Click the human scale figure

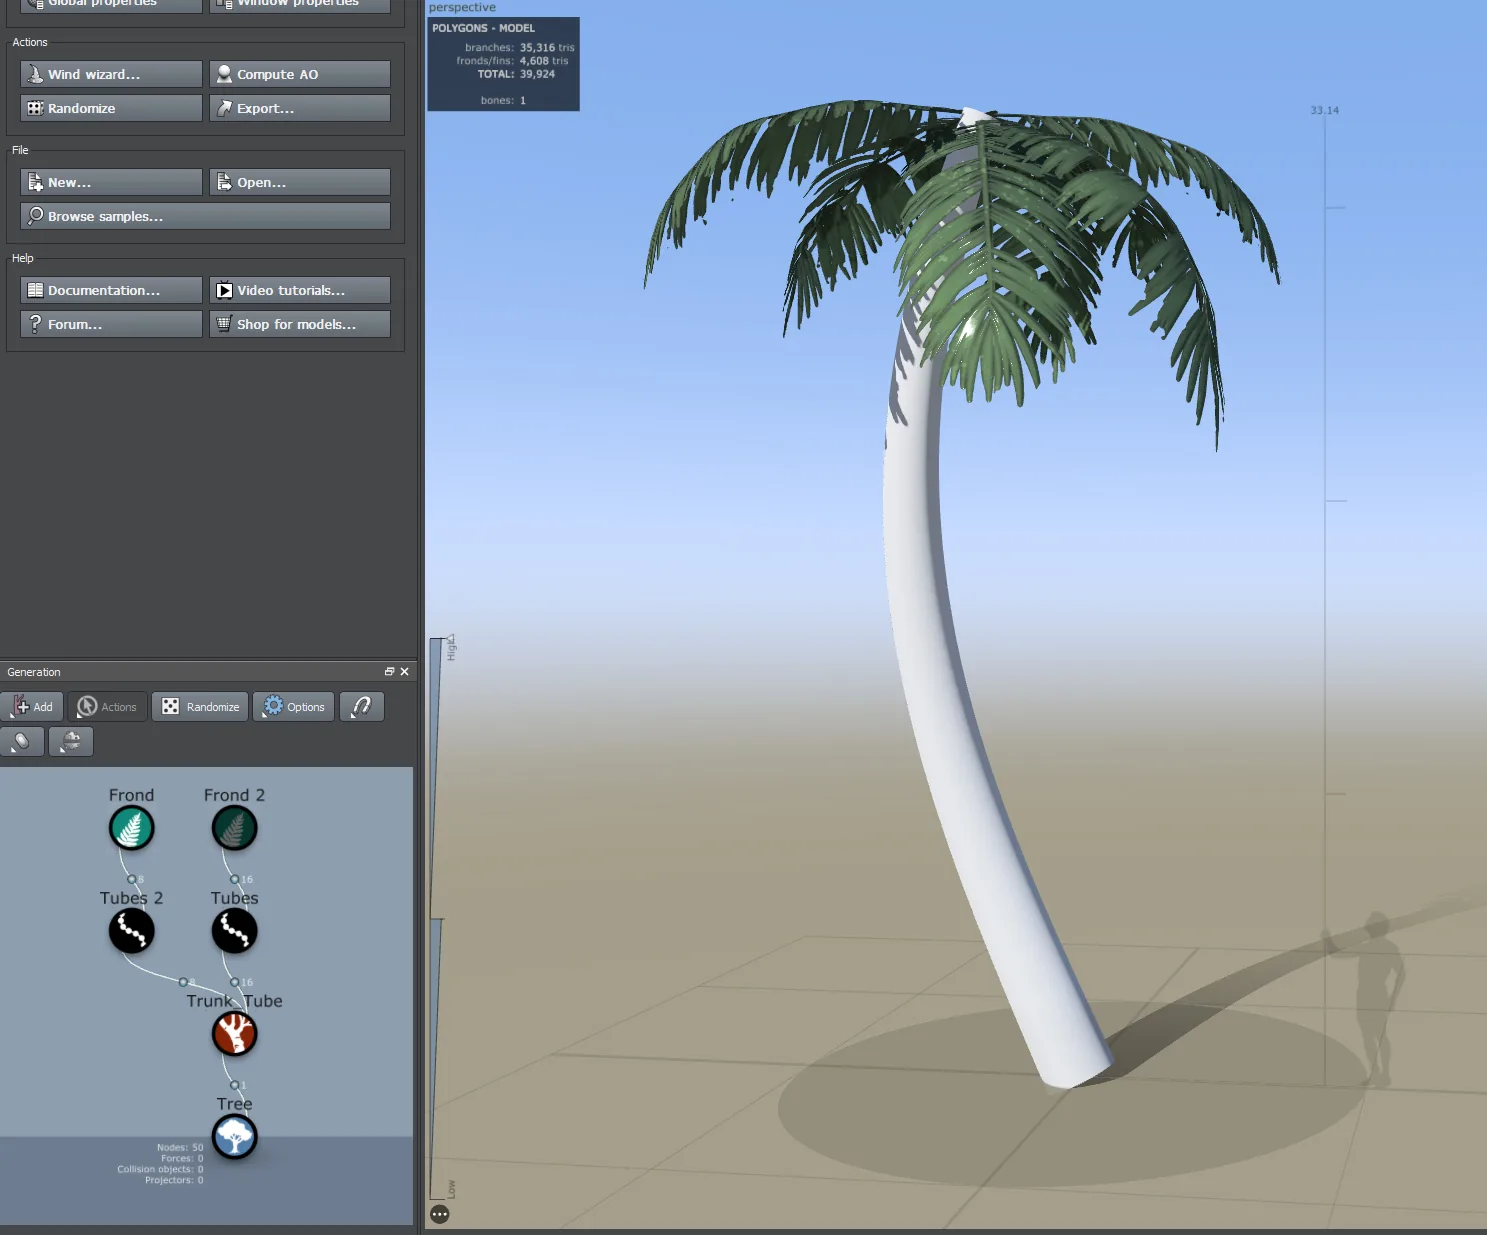pyautogui.click(x=1378, y=998)
